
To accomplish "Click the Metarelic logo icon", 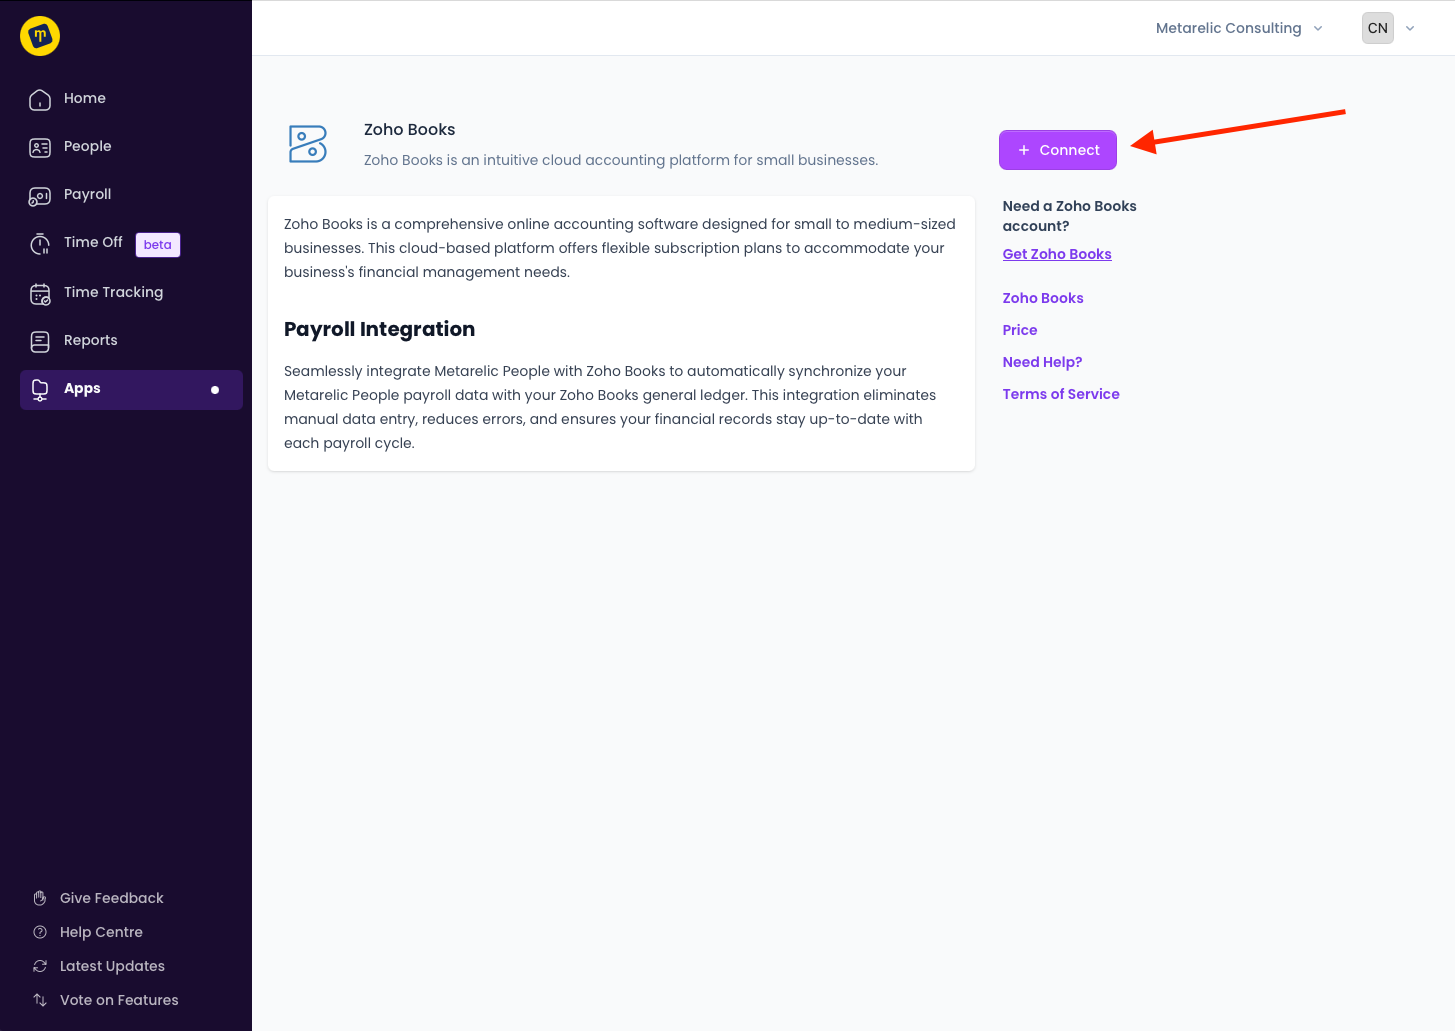I will coord(40,36).
